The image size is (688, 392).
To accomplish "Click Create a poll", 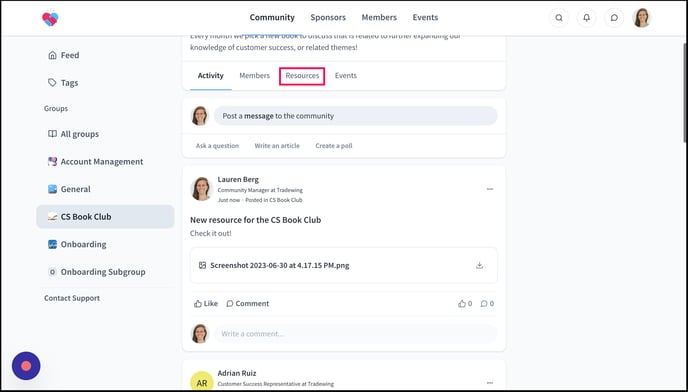I will [x=334, y=146].
